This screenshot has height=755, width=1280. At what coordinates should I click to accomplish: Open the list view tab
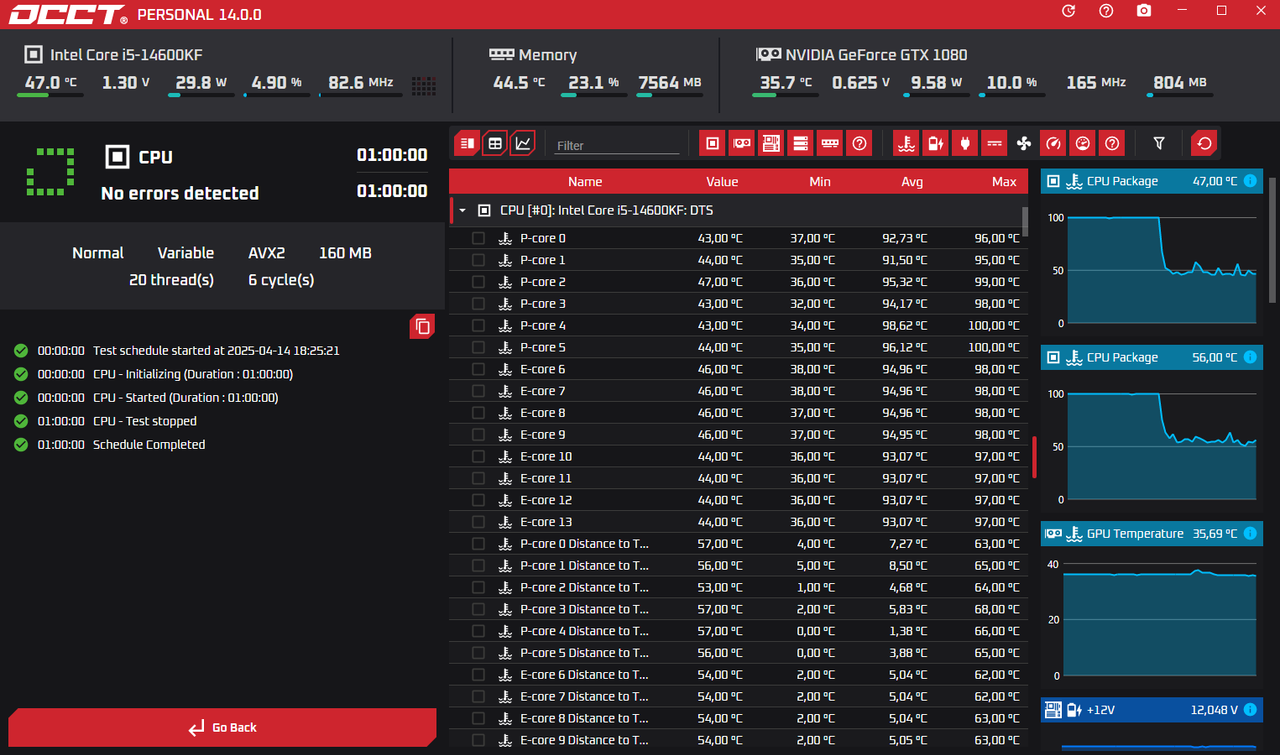(x=466, y=143)
